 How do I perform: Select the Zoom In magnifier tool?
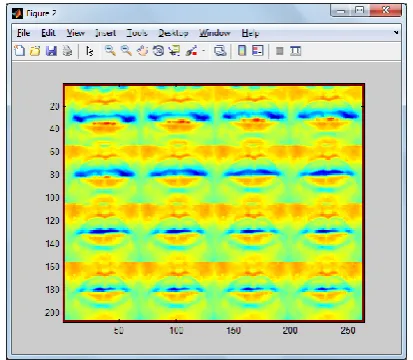110,51
